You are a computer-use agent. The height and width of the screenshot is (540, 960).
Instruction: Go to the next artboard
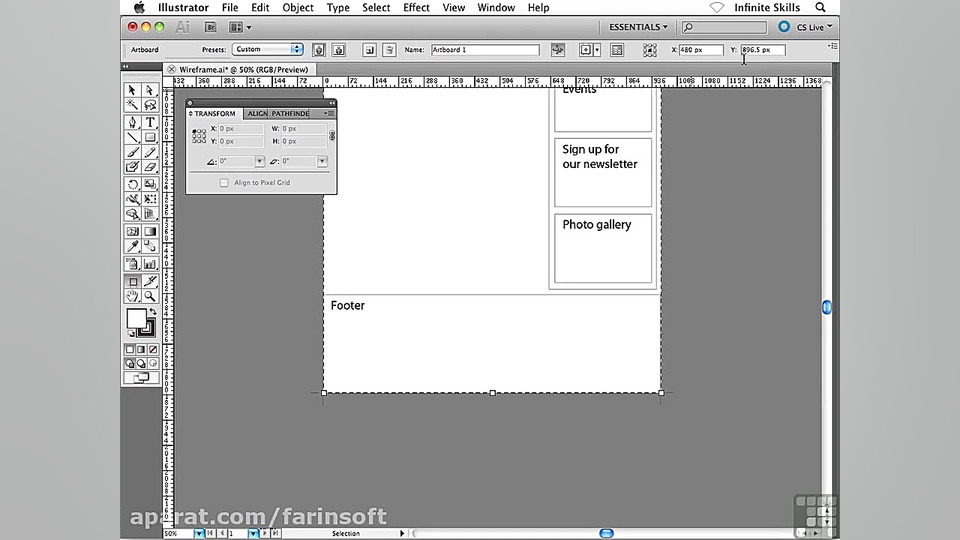click(265, 533)
